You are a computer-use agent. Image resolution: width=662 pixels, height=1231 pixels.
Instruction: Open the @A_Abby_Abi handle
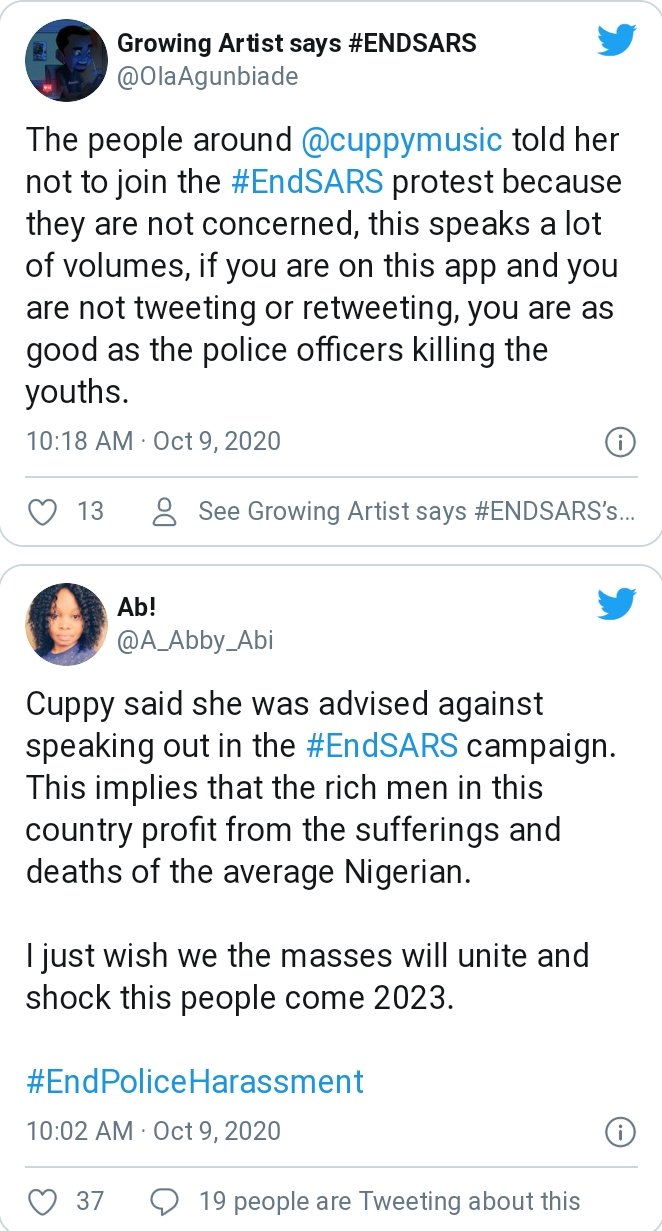click(x=195, y=639)
